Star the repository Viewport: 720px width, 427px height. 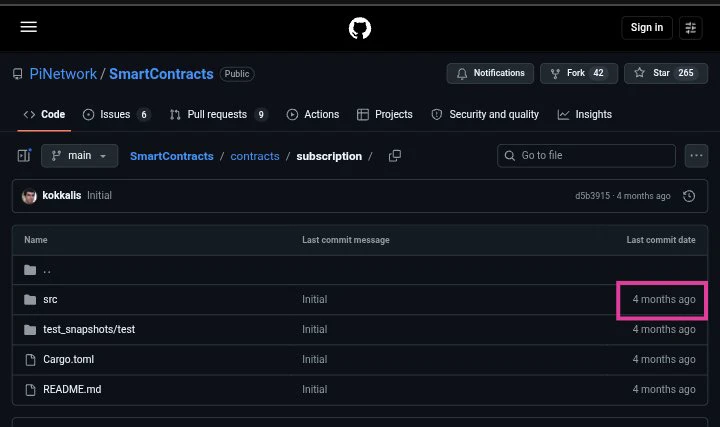(666, 73)
